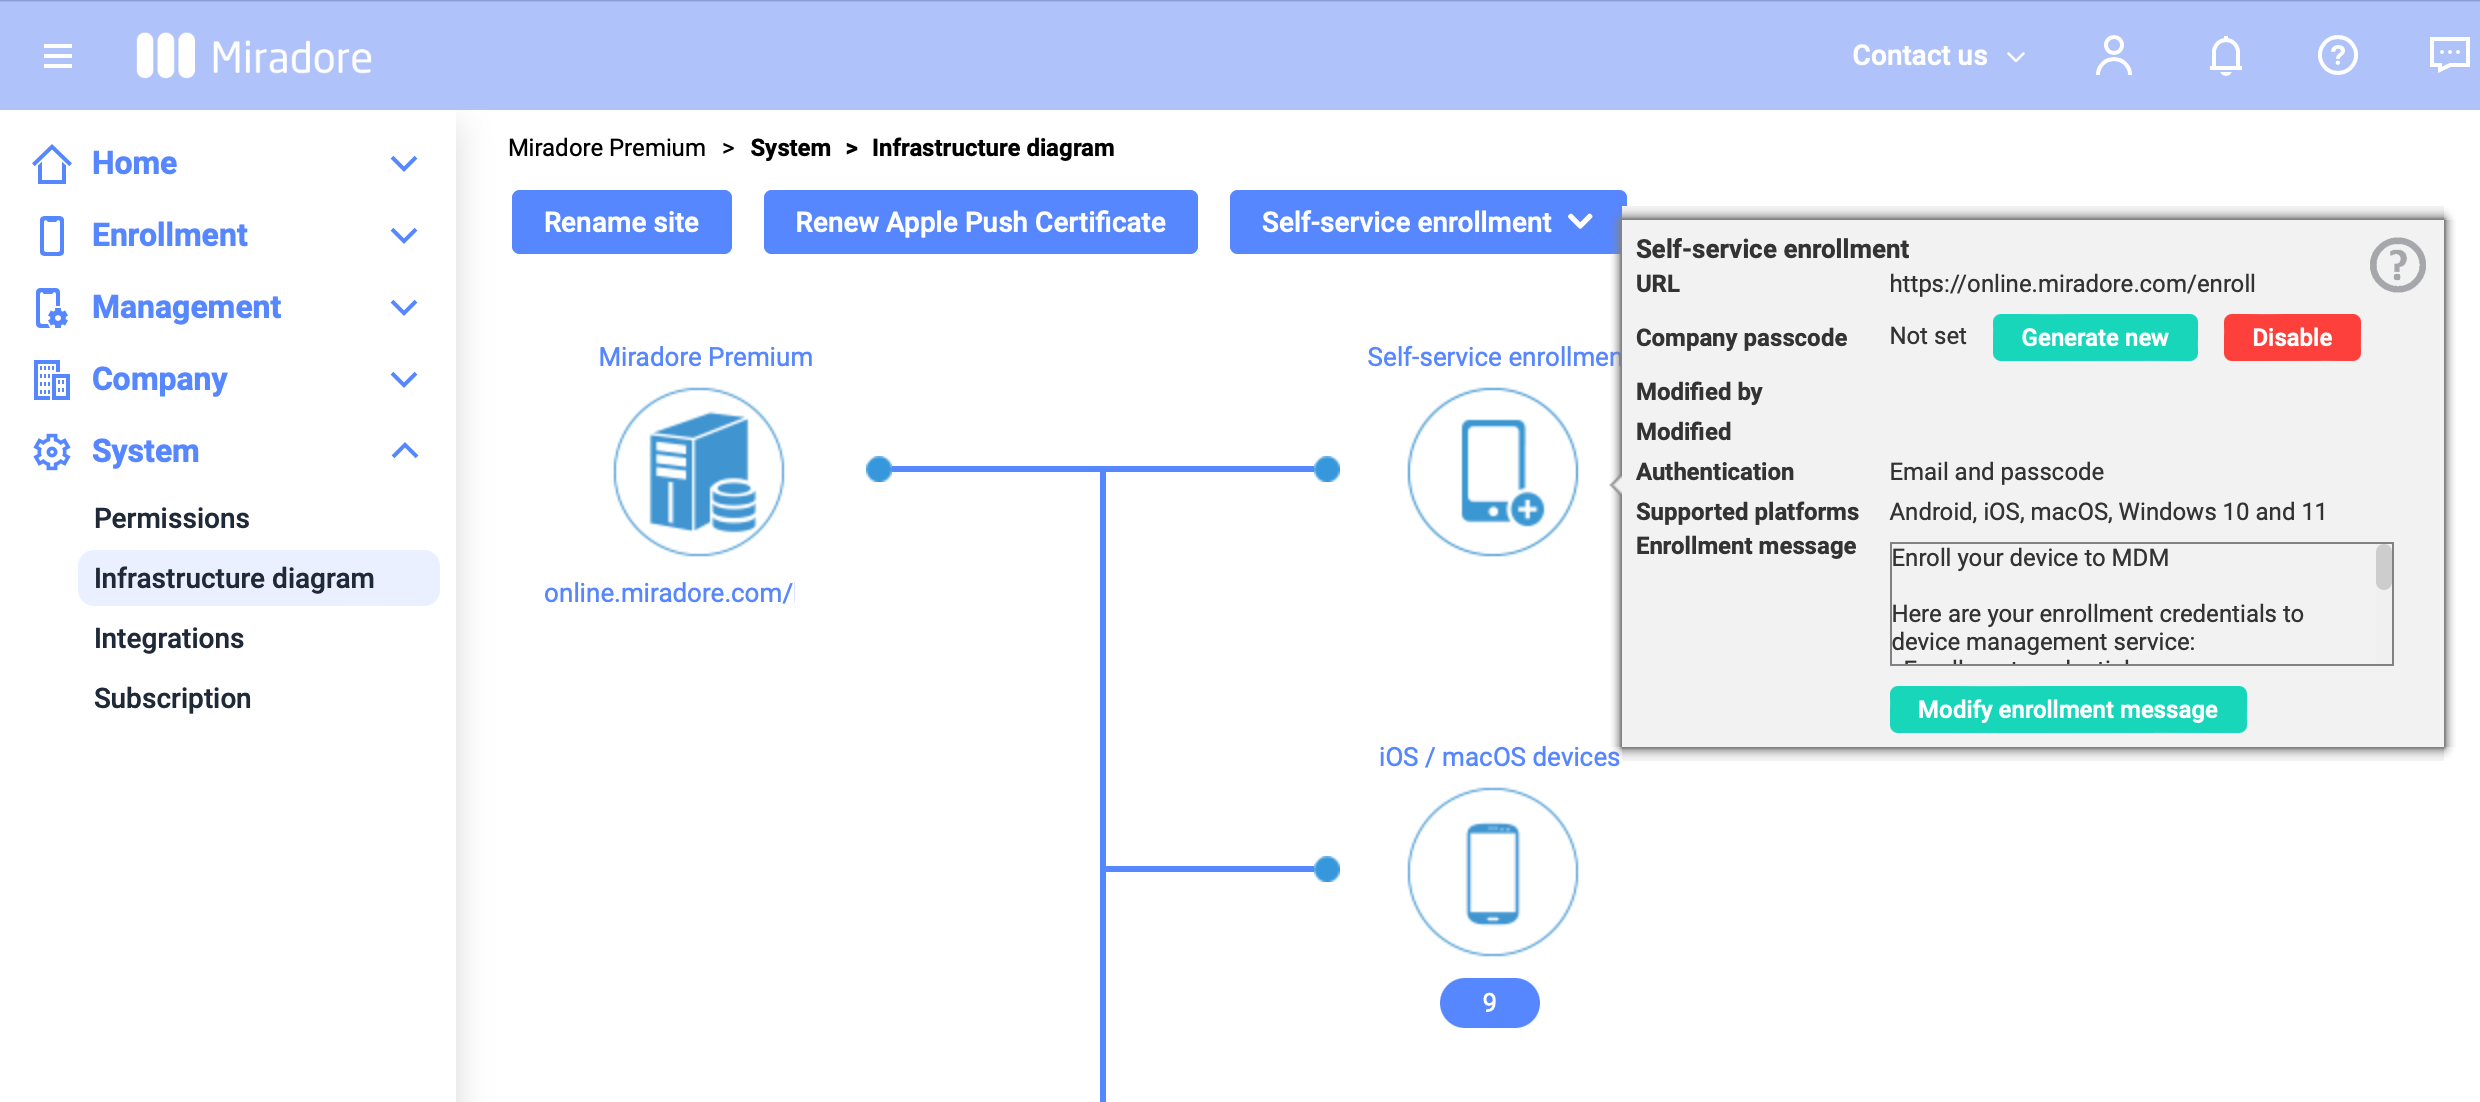Open the user profile icon
The image size is (2480, 1102).
pyautogui.click(x=2114, y=55)
